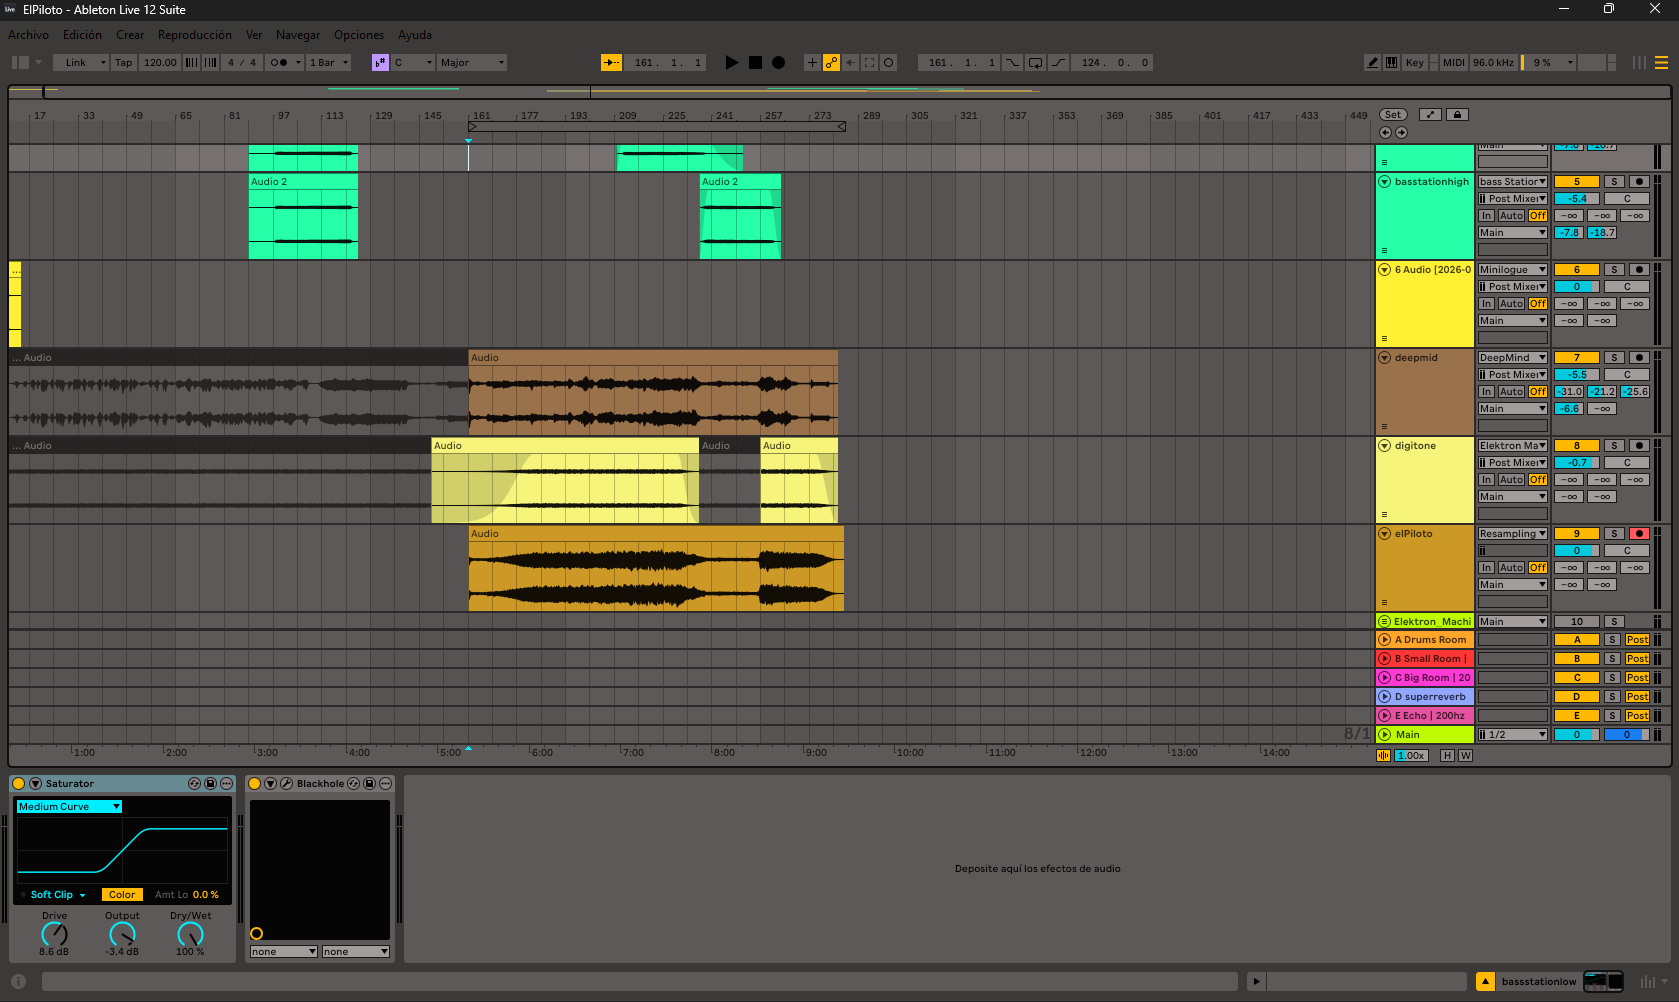Open the Medium Curve type dropdown
1679x1002 pixels.
point(69,806)
